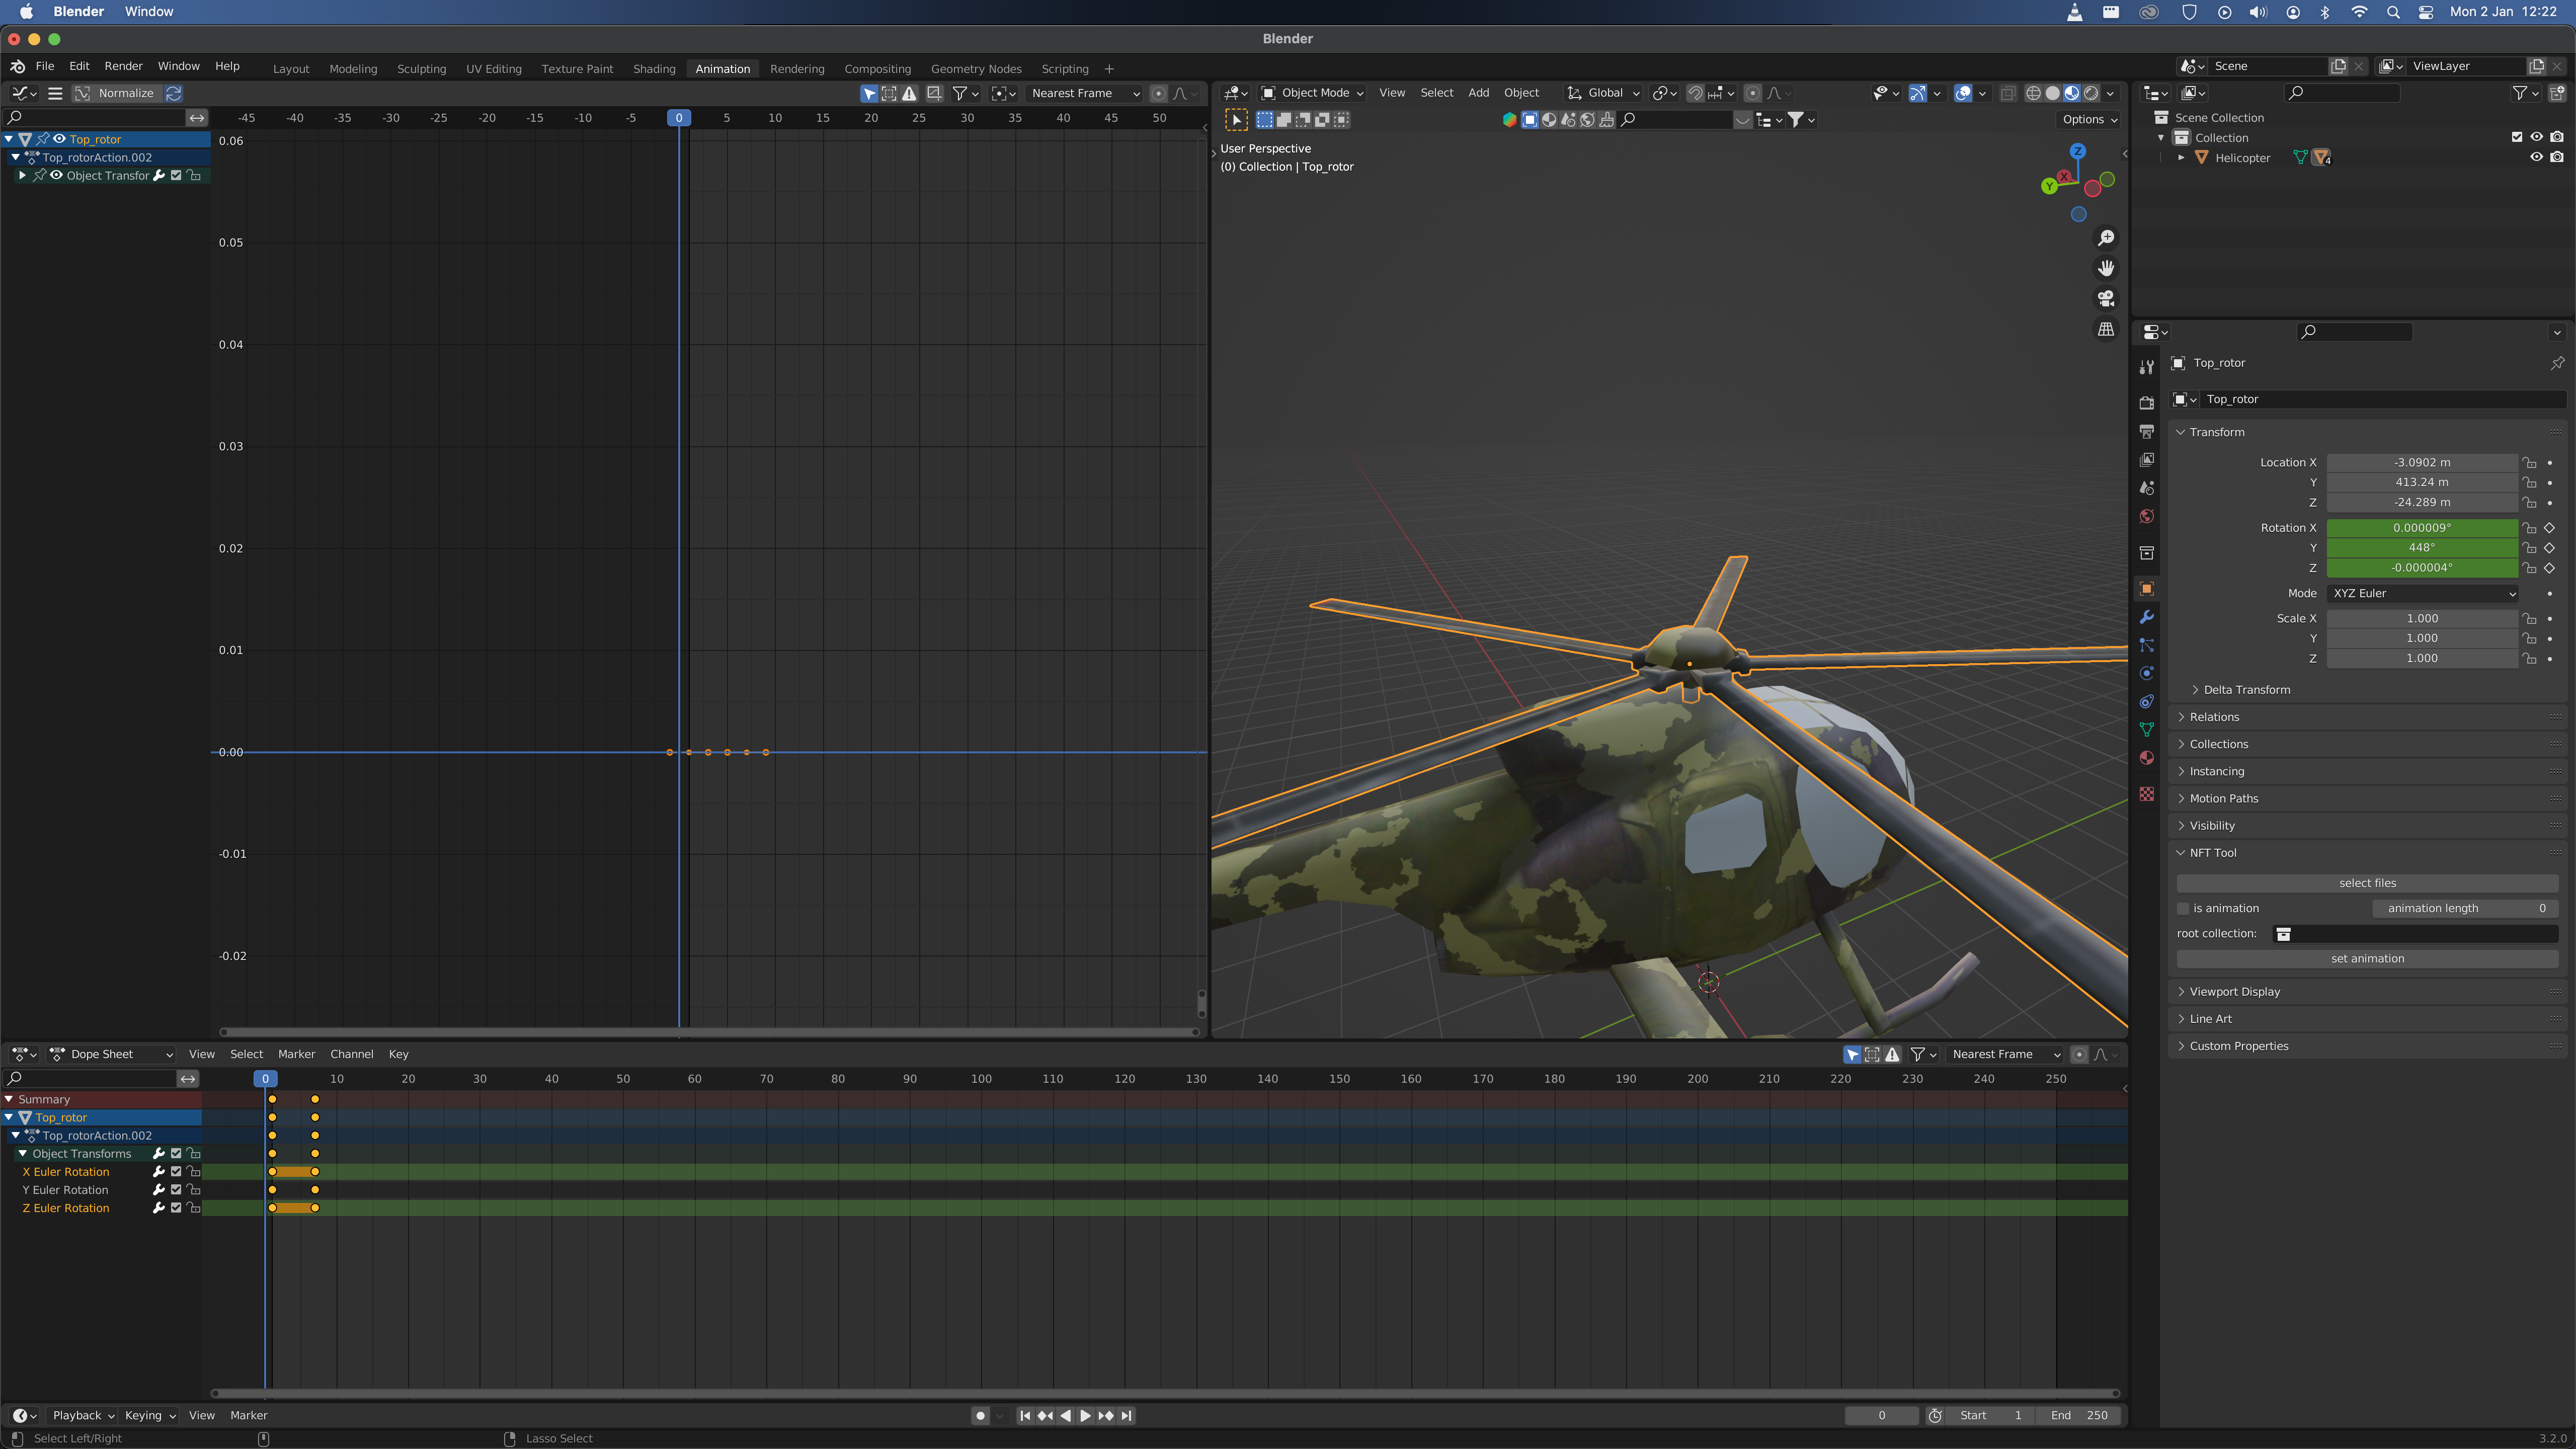Open the Output properties tab icon
The height and width of the screenshot is (1449, 2576).
coord(2146,431)
